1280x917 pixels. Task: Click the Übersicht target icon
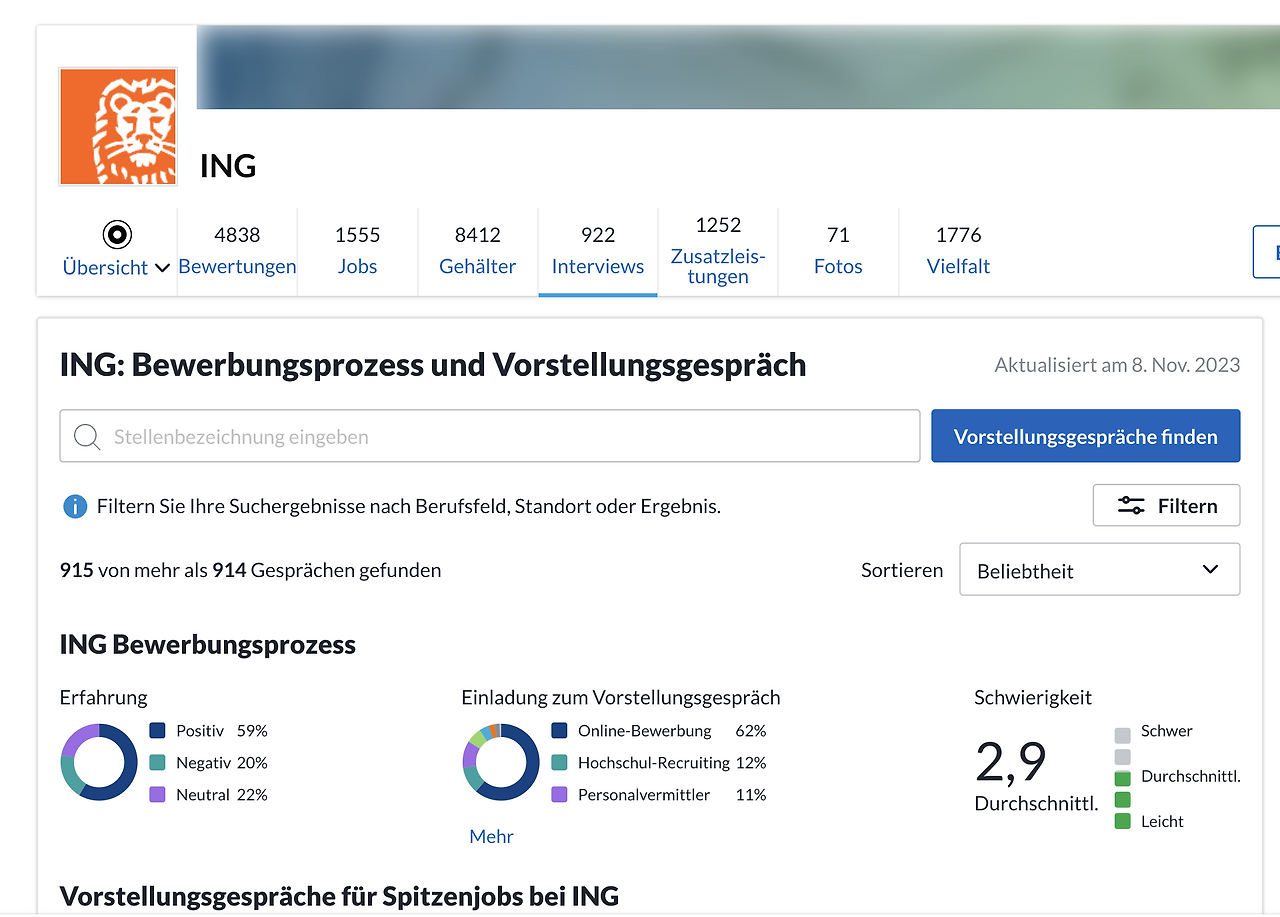pyautogui.click(x=117, y=235)
